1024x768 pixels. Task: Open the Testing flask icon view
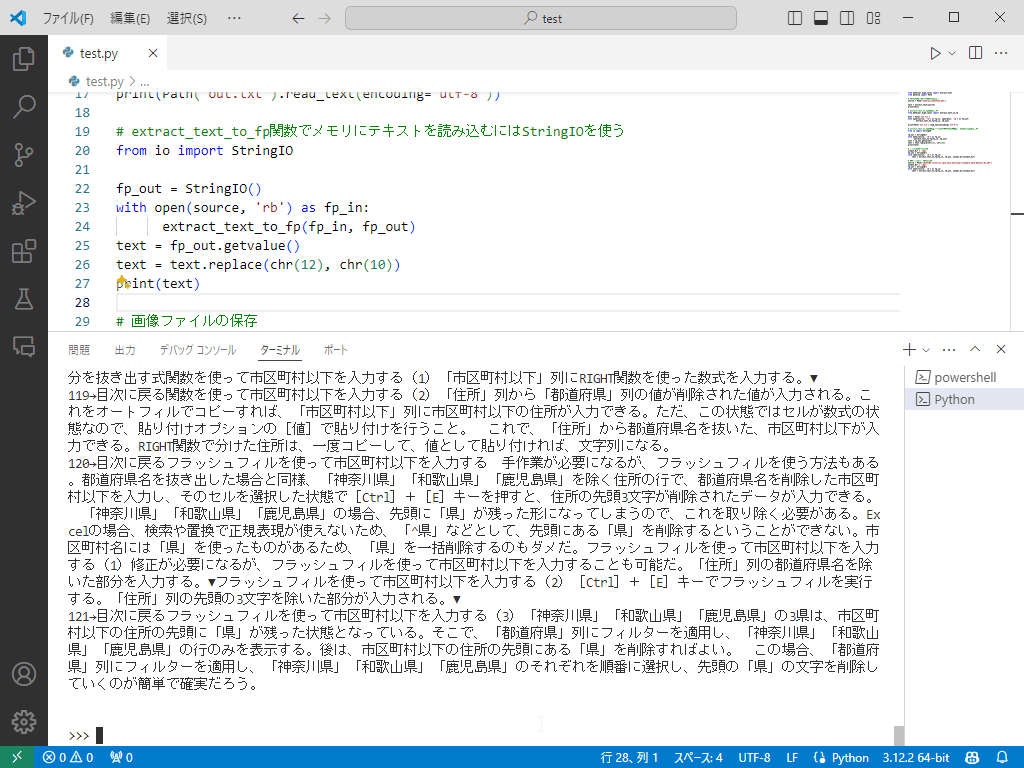tap(23, 298)
